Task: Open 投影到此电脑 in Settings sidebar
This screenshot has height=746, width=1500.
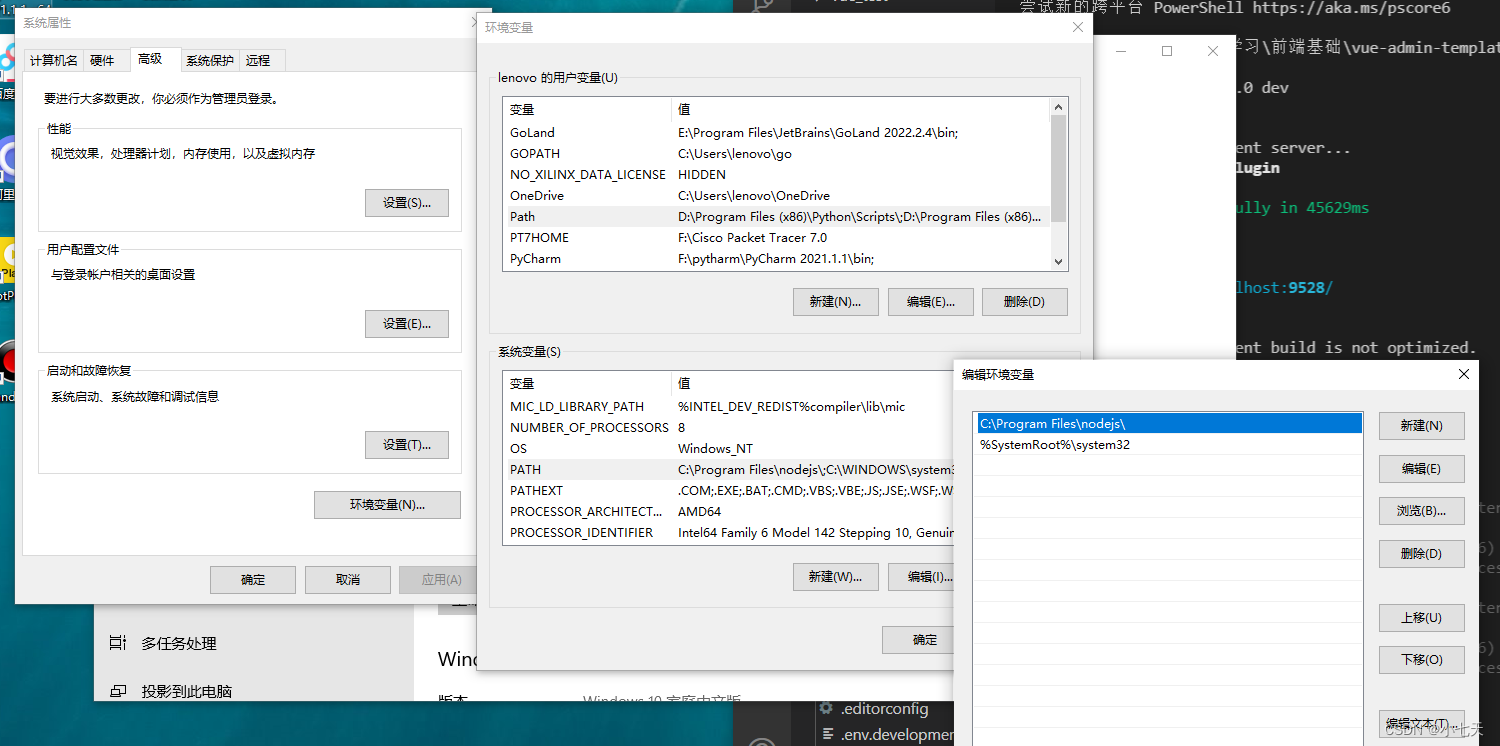Action: (186, 691)
